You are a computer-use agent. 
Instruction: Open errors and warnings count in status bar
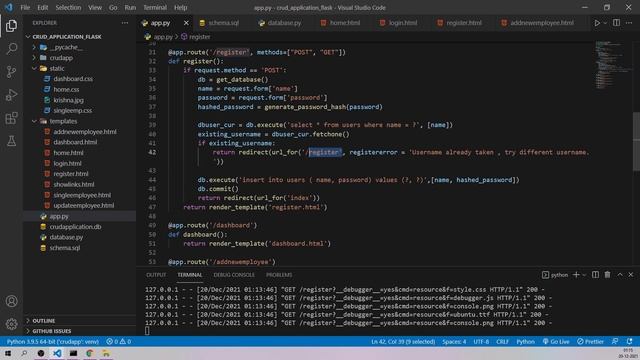click(x=118, y=341)
